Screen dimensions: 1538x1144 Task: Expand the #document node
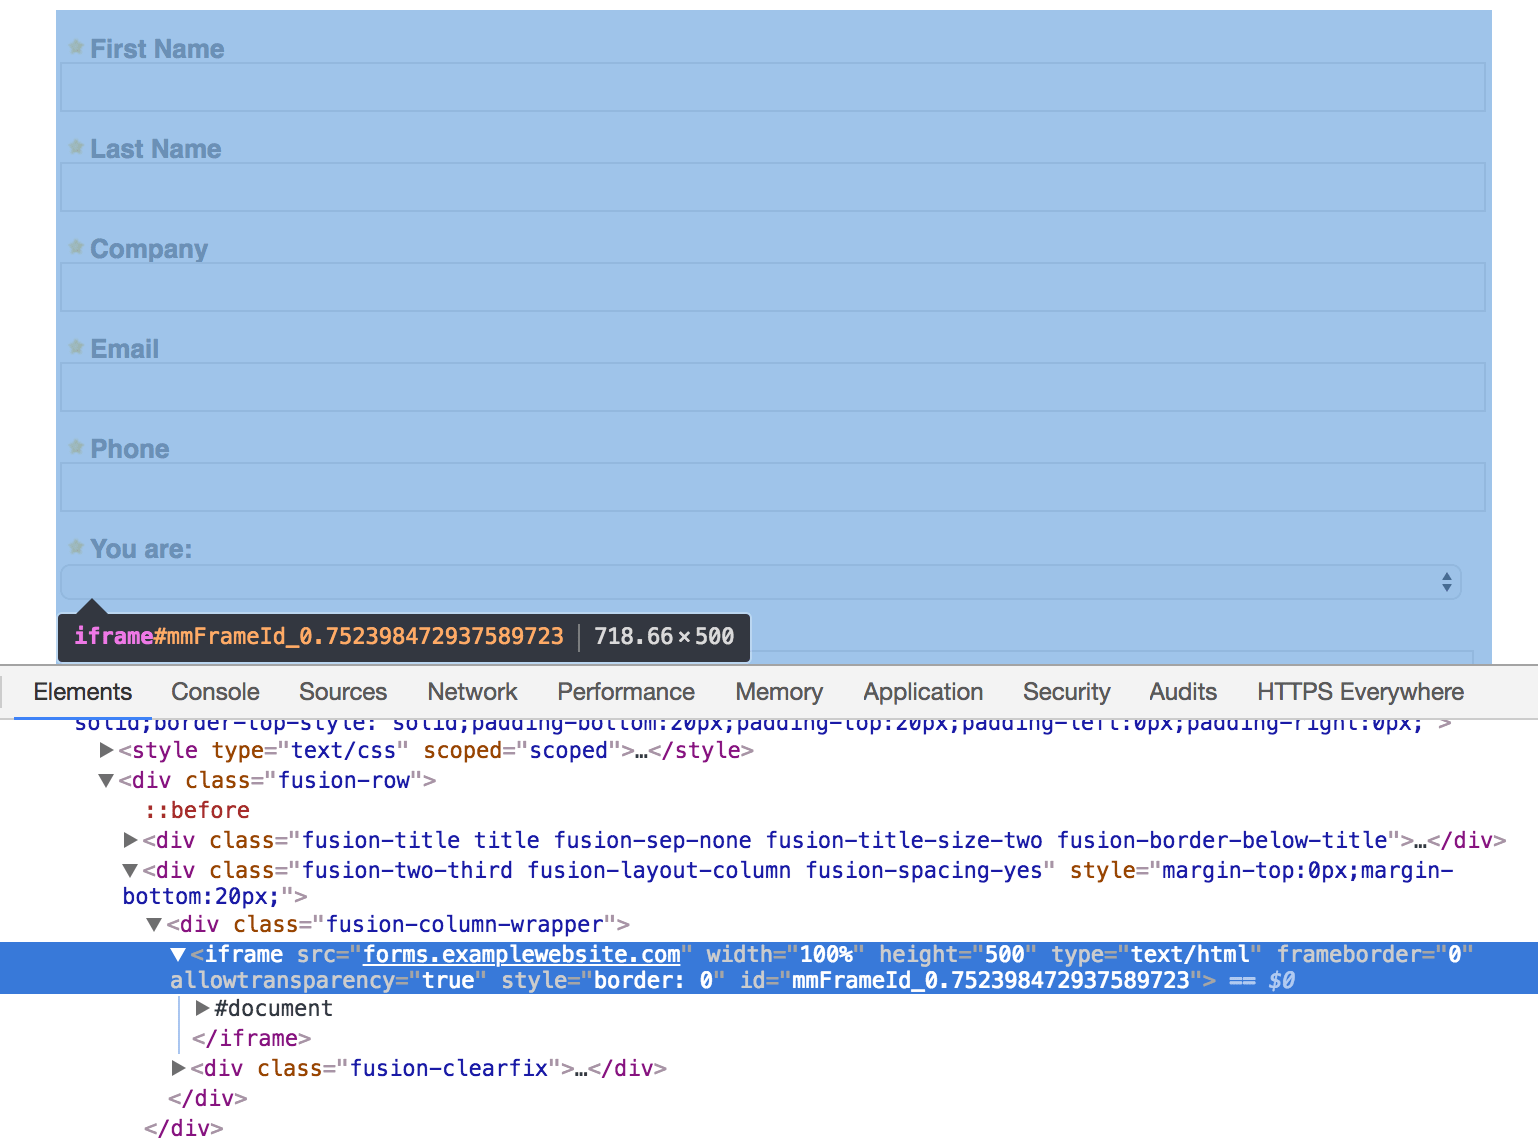pos(202,1008)
